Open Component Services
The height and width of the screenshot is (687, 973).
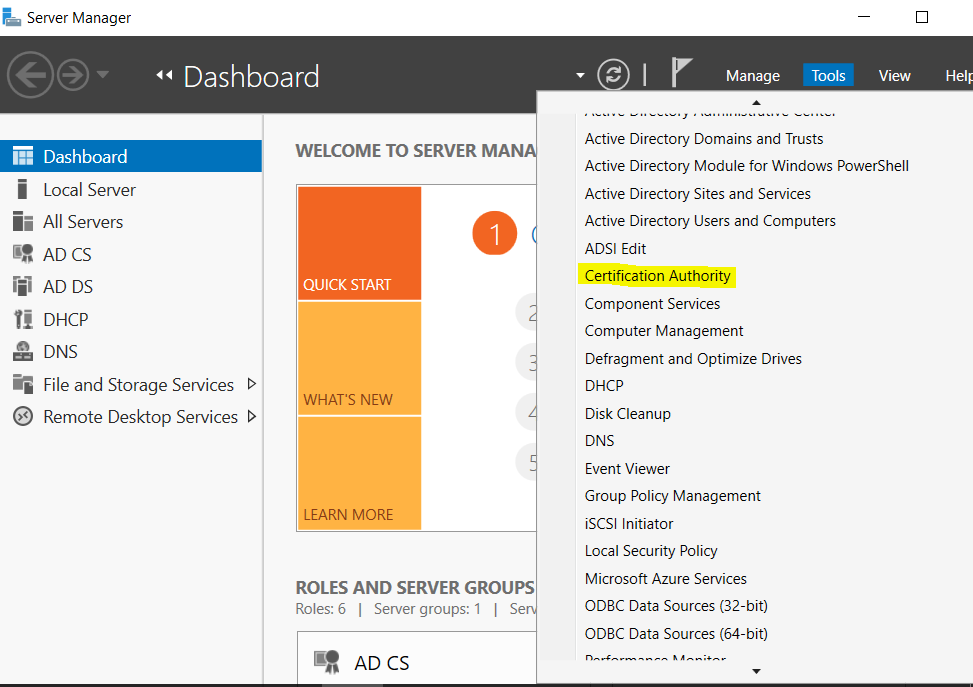point(652,303)
